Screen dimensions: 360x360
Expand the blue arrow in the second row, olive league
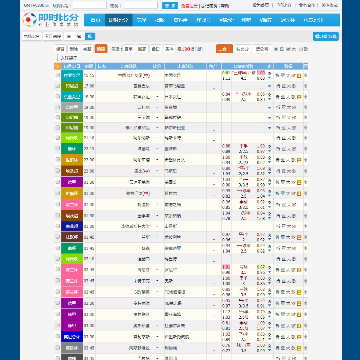pos(269,86)
